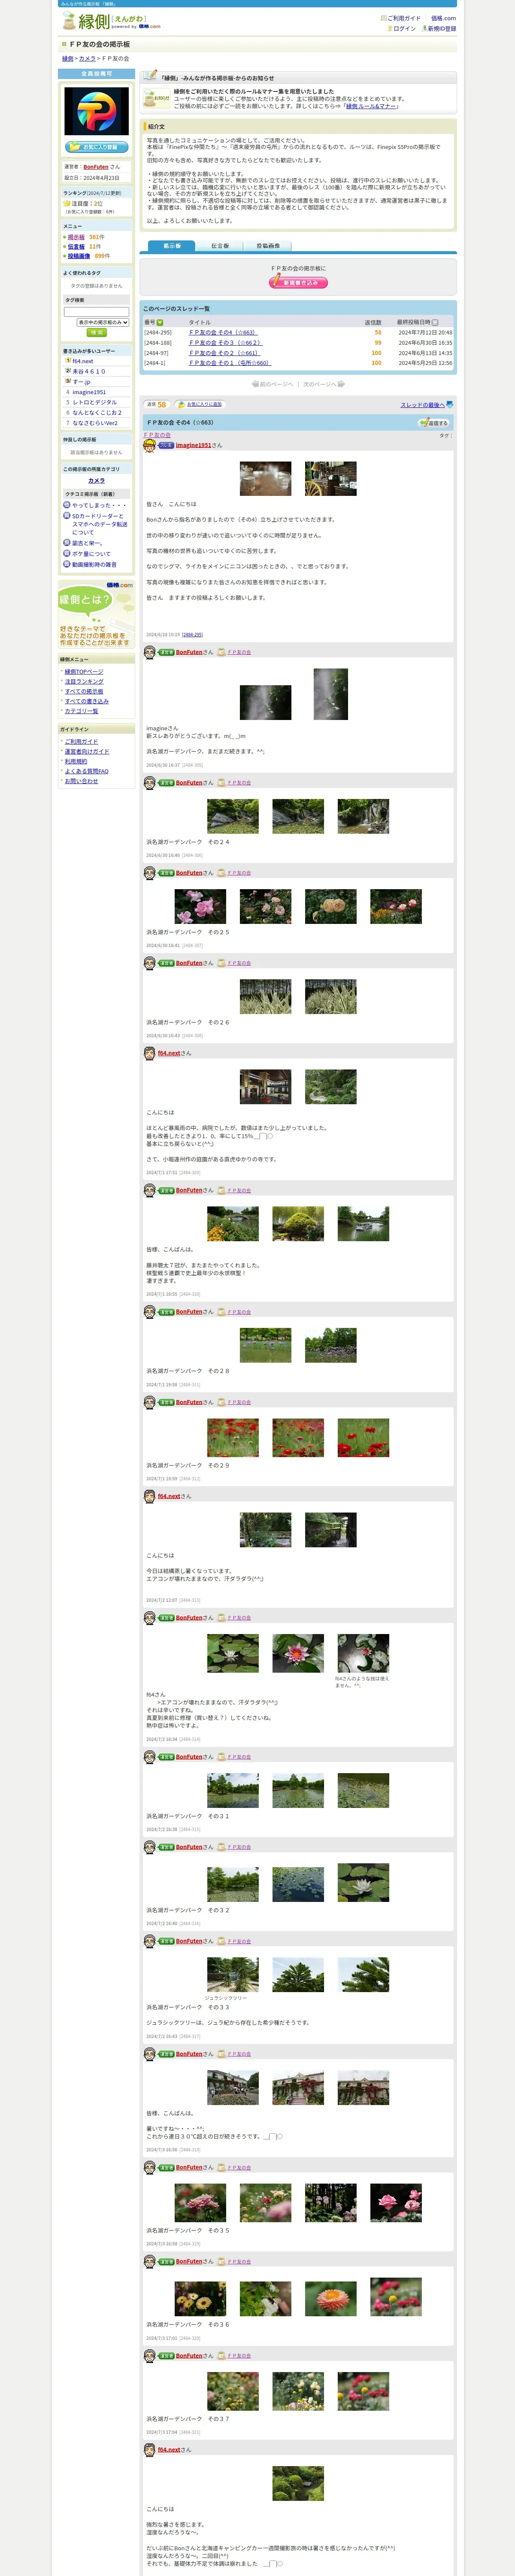Open the 掲示板 361件 menu link
Viewport: 515px width, 2576px height.
76,238
